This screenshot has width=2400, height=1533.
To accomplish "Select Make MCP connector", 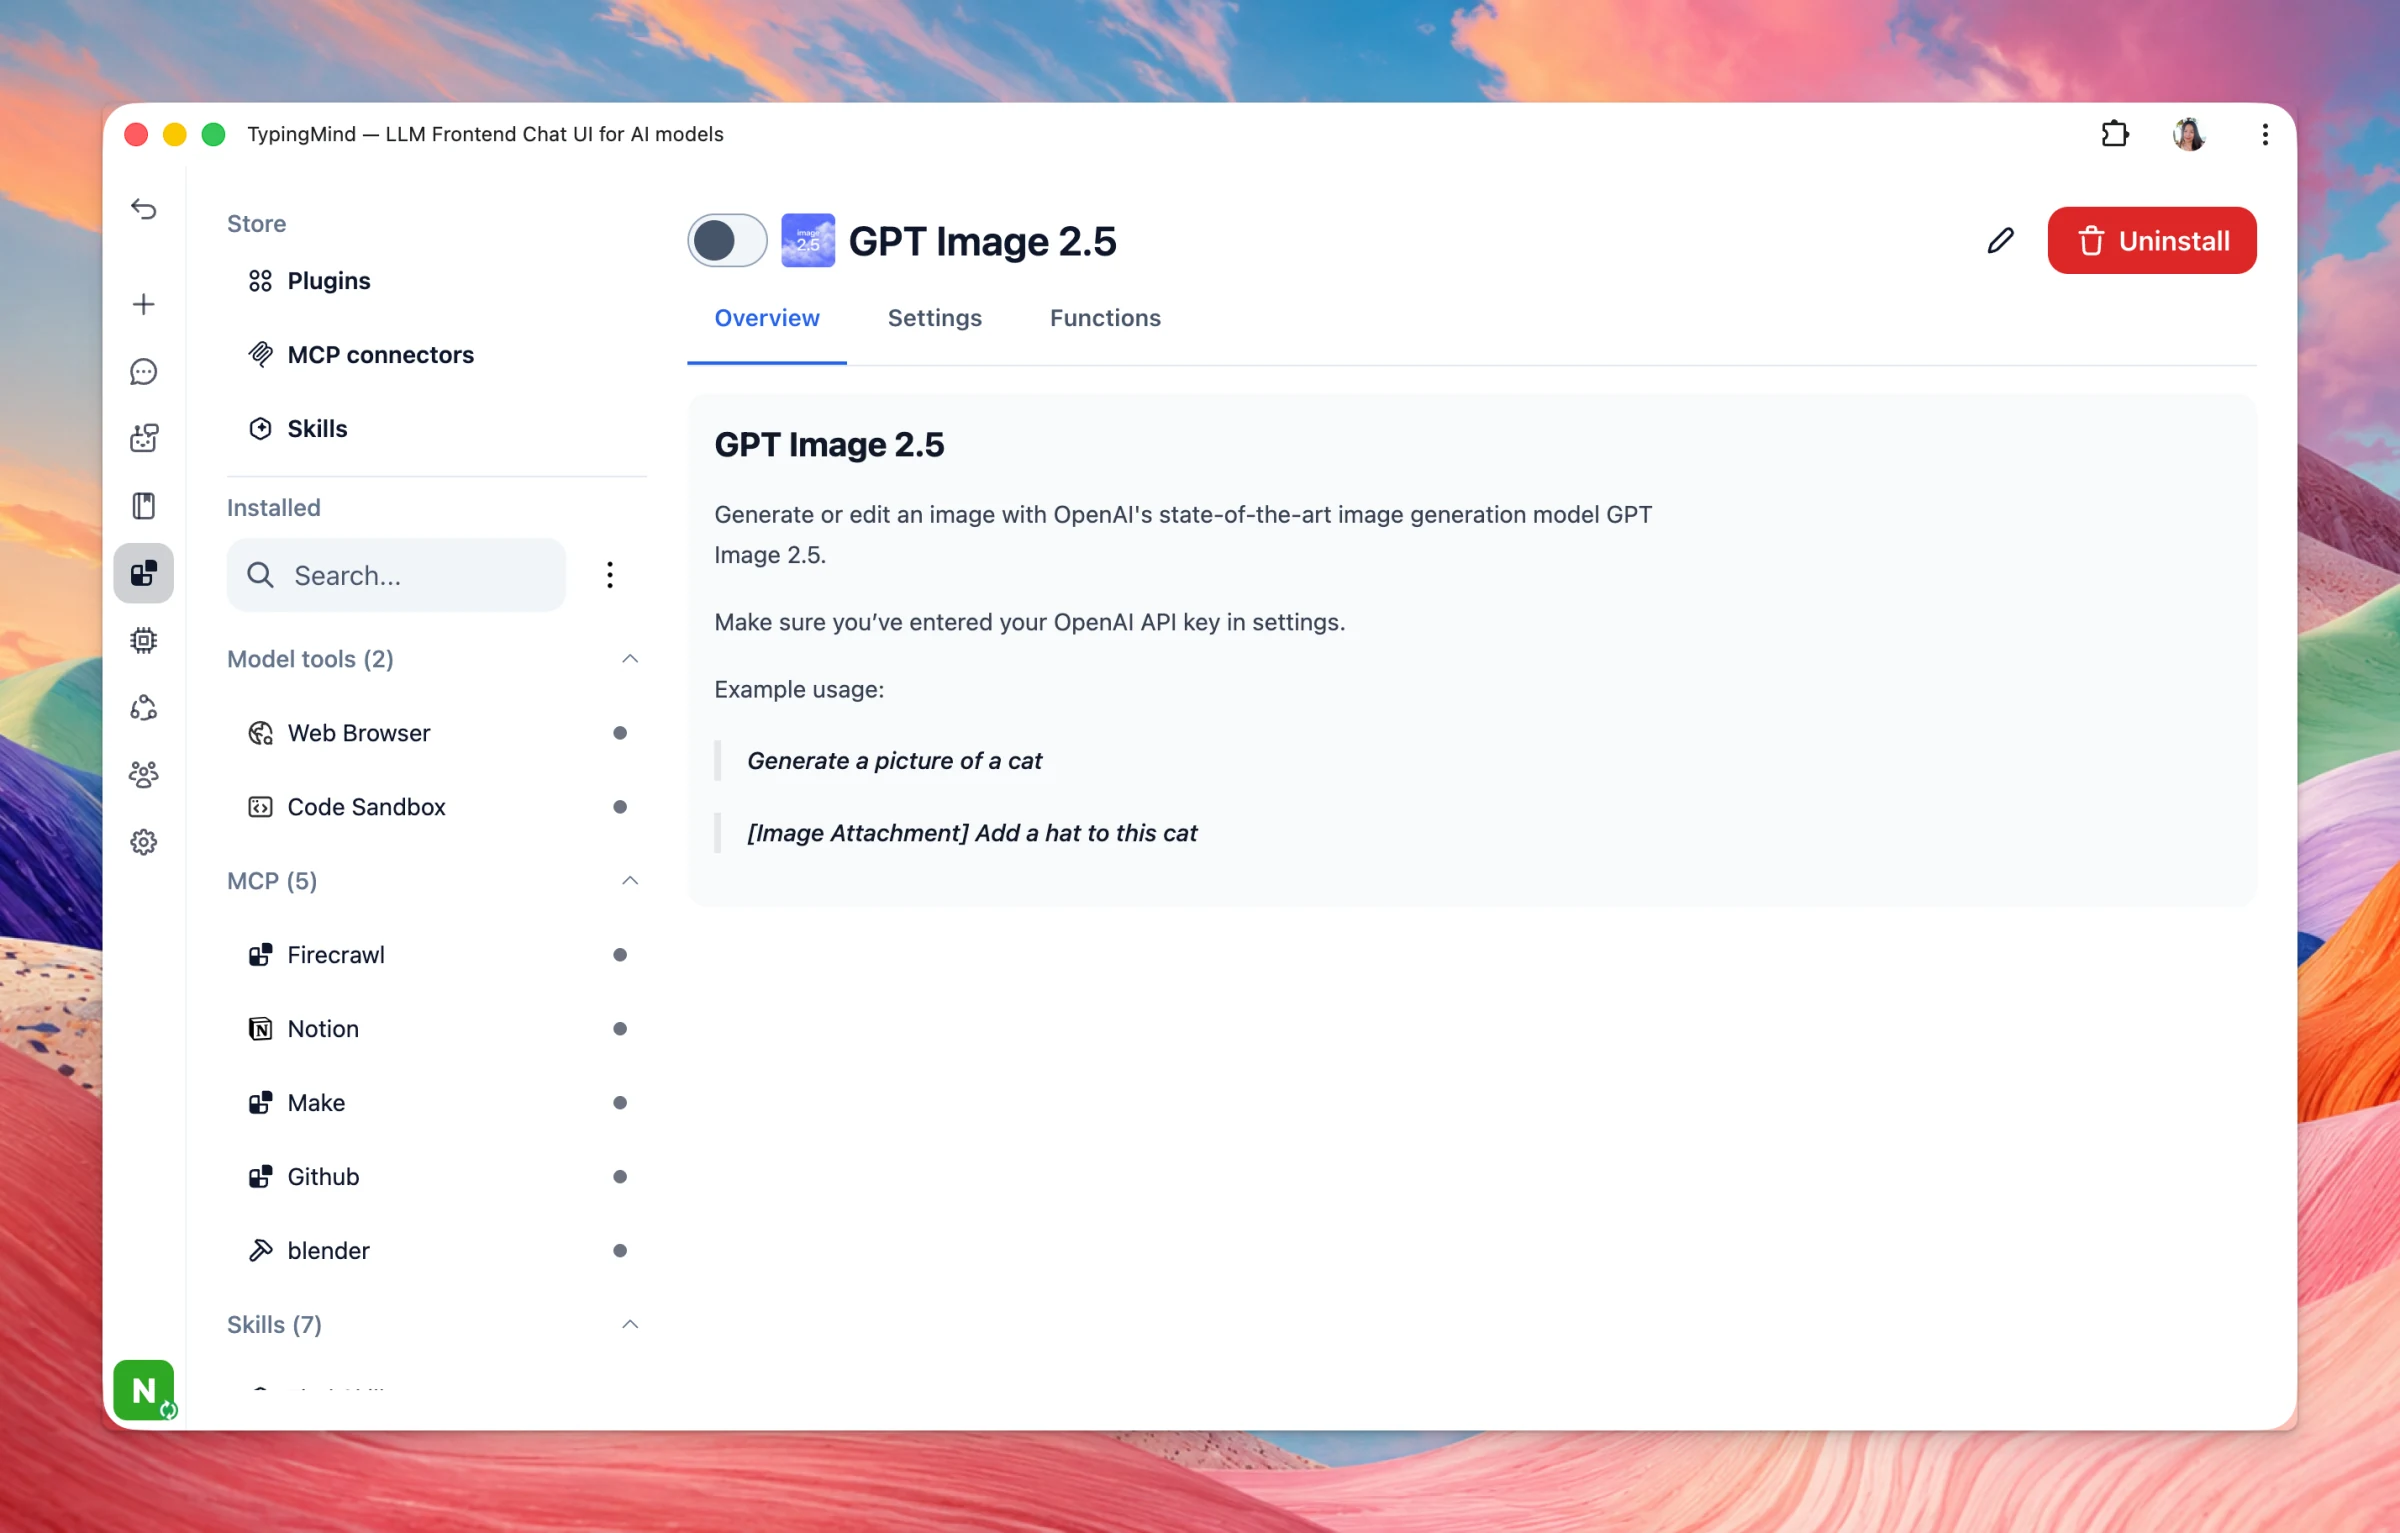I will (436, 1103).
